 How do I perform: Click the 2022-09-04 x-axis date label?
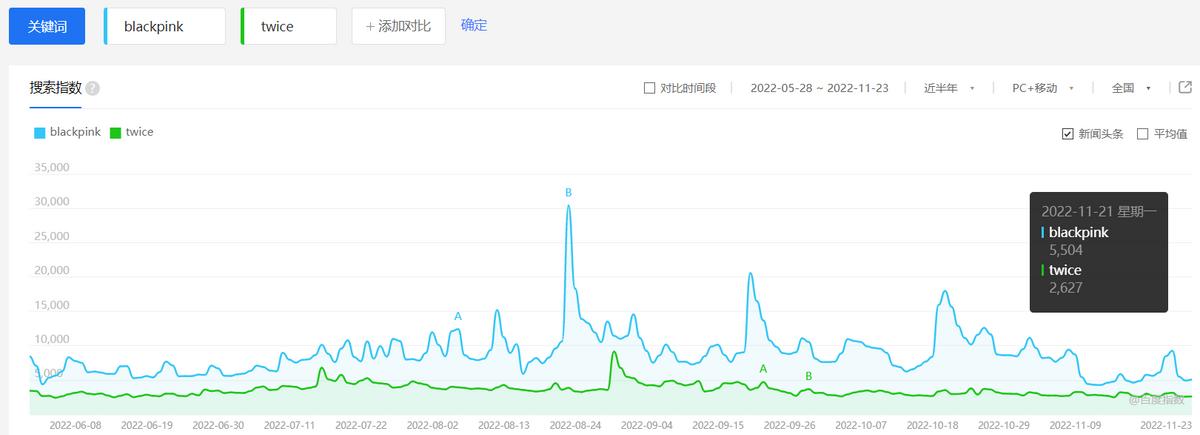click(x=646, y=425)
